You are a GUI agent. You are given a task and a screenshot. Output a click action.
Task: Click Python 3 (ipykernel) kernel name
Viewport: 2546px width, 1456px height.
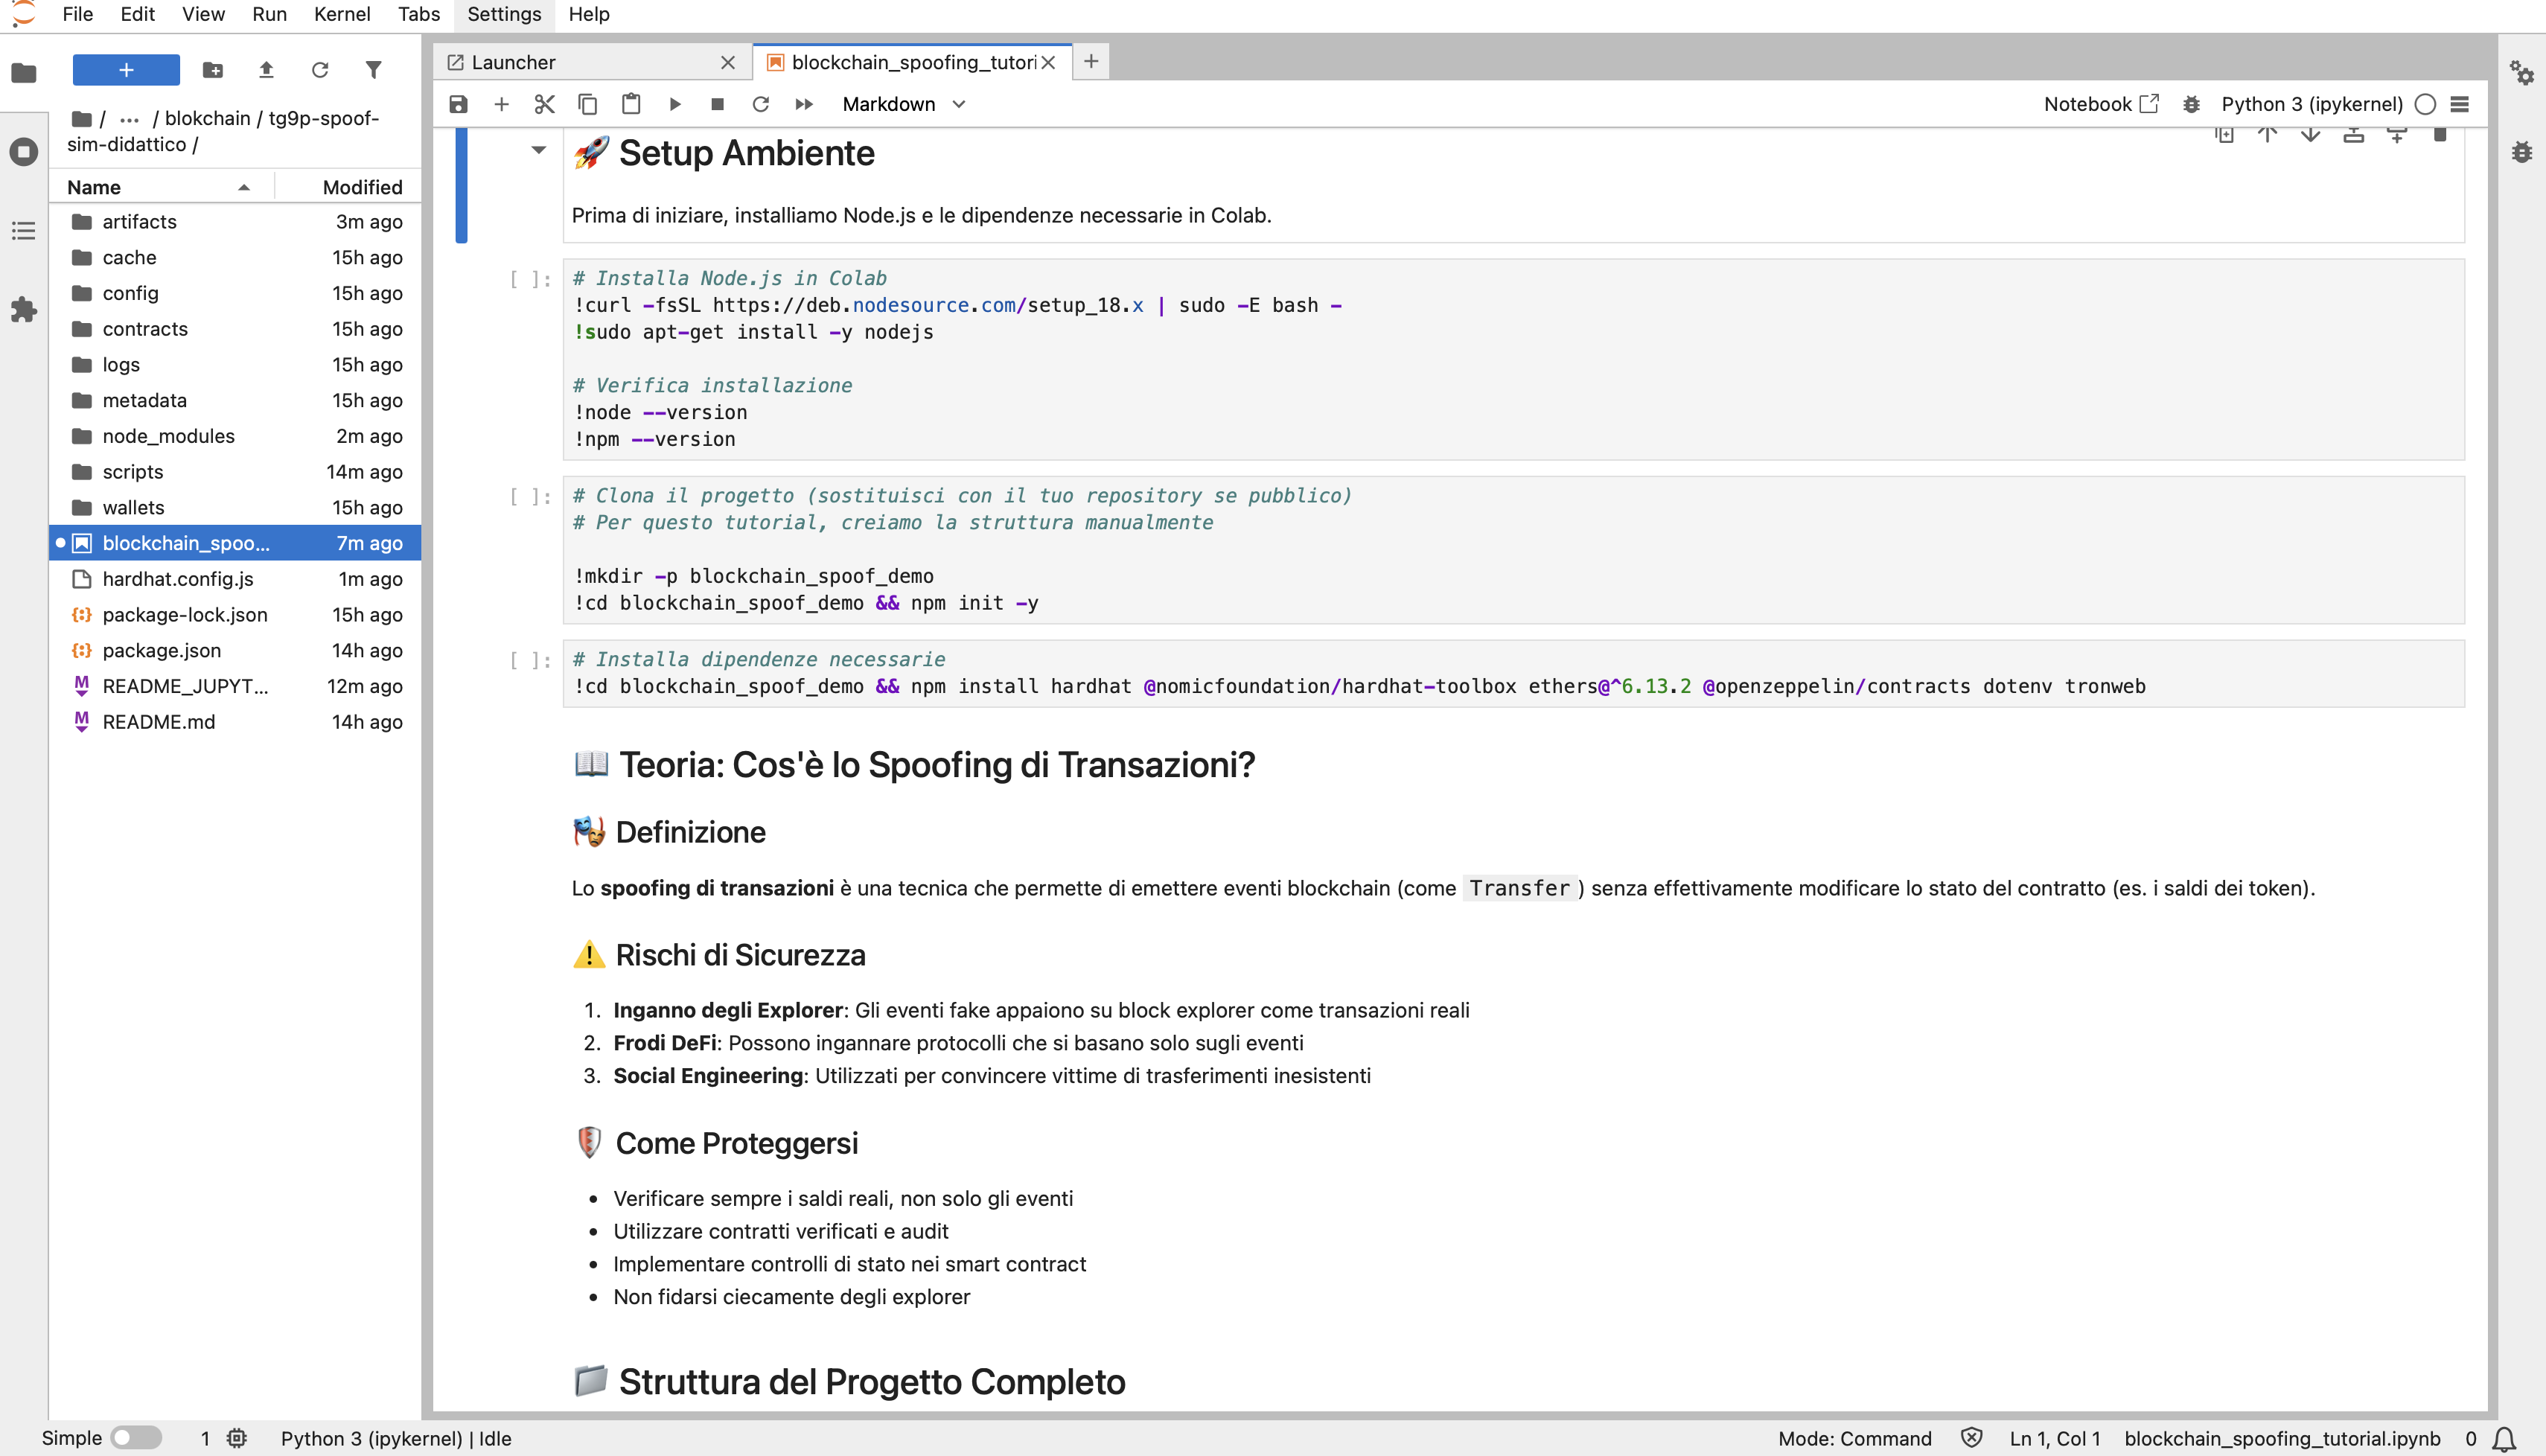pos(2311,104)
